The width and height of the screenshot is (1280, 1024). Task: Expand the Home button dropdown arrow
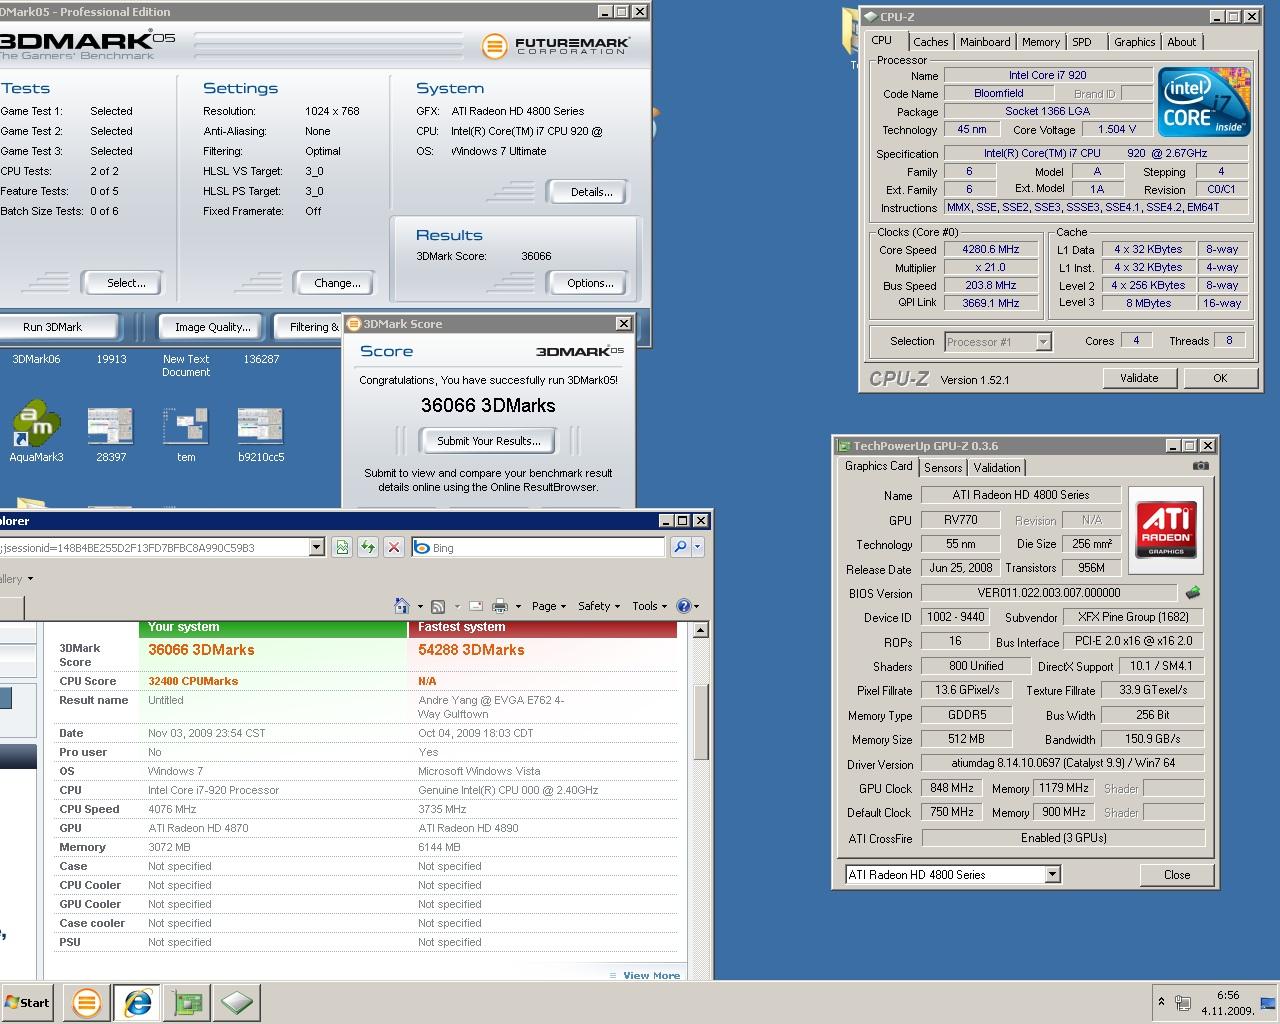click(x=420, y=607)
